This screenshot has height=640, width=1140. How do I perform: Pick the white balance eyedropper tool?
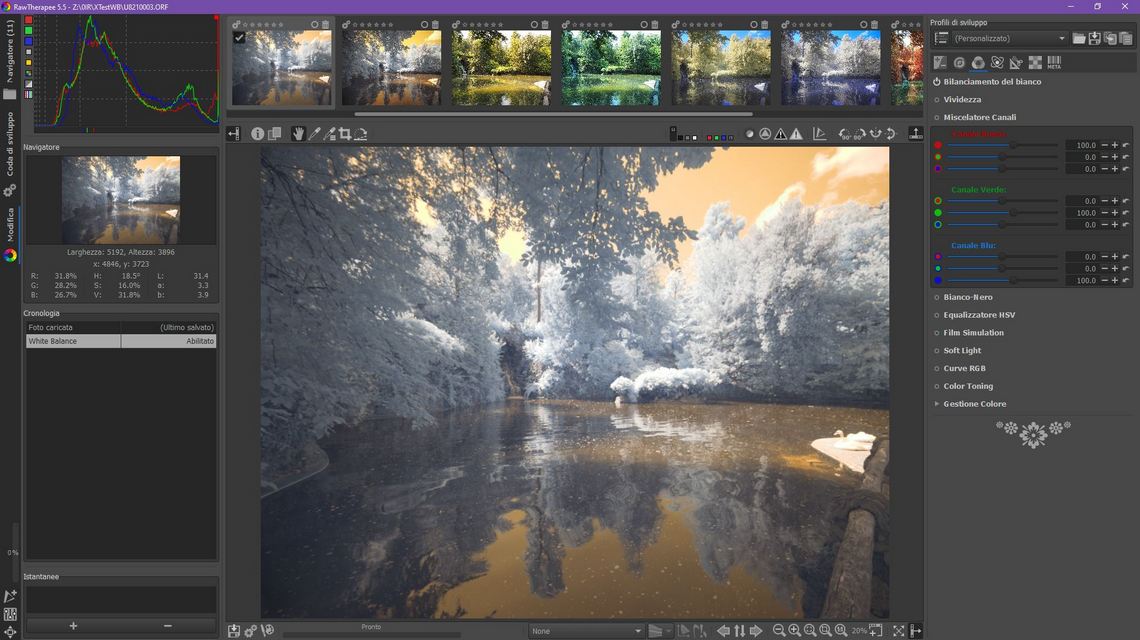coord(314,134)
